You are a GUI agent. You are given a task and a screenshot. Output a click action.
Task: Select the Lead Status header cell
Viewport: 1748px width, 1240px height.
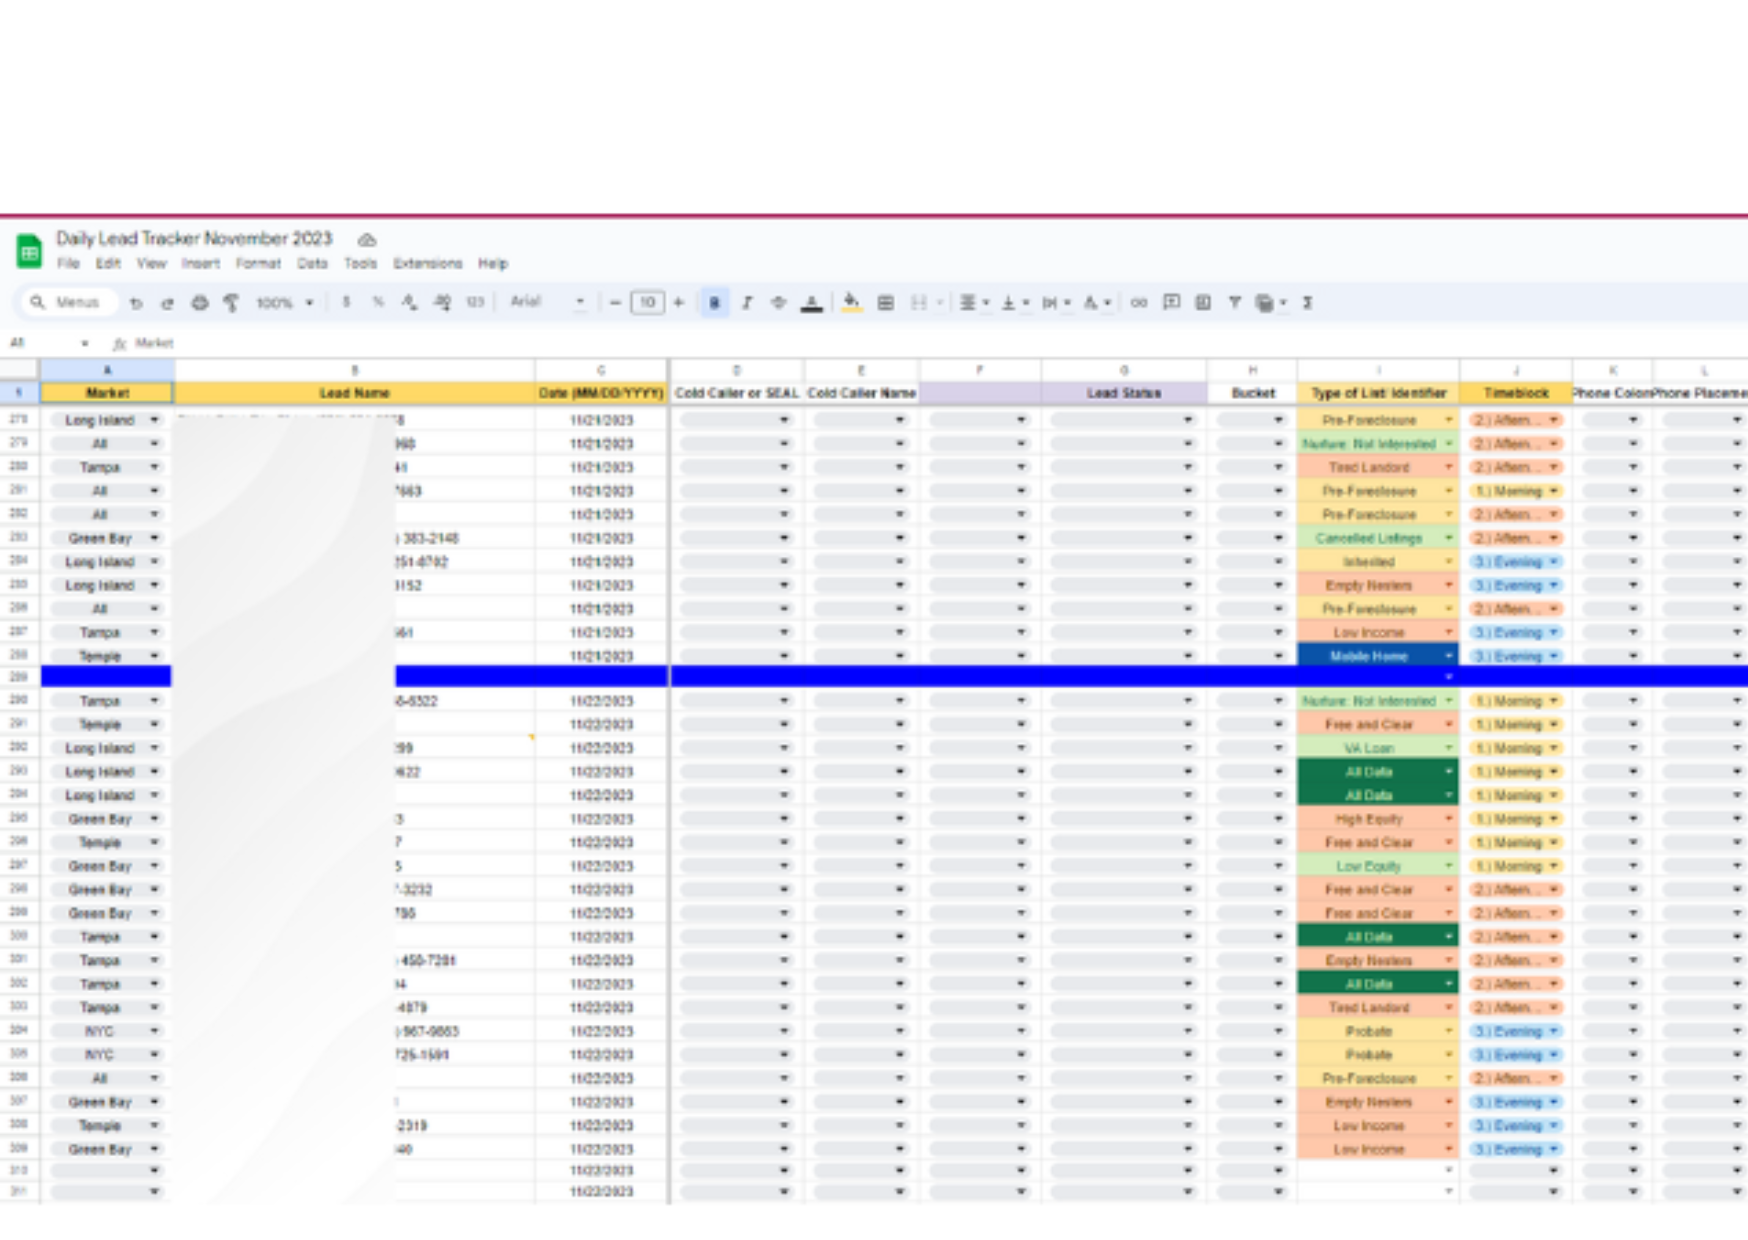coord(1124,393)
